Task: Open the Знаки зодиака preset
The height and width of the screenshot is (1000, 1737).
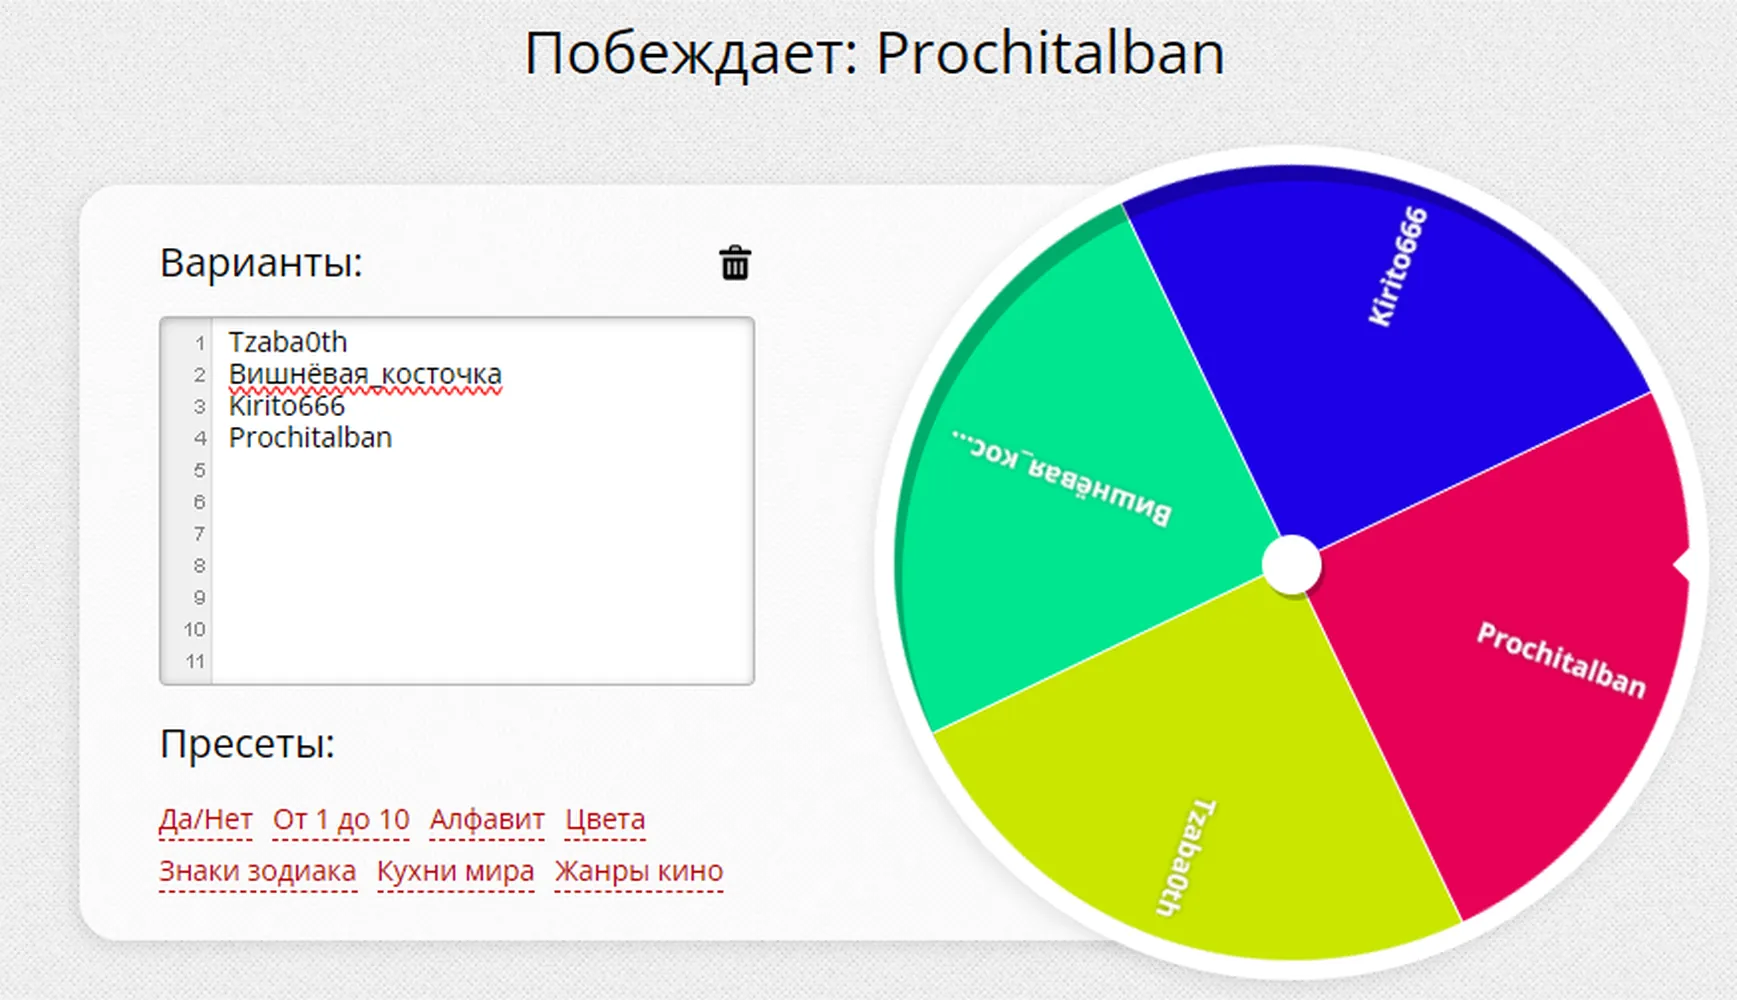Action: coord(258,871)
